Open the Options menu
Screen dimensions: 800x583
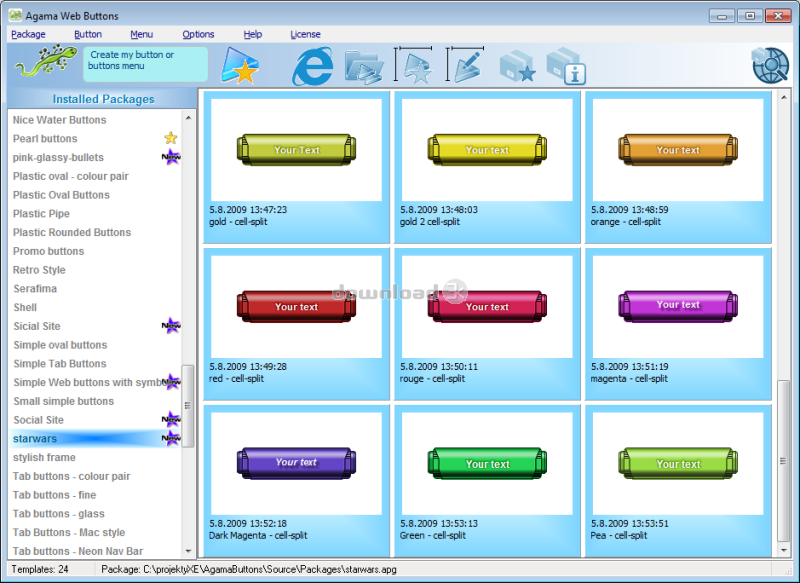tap(198, 34)
